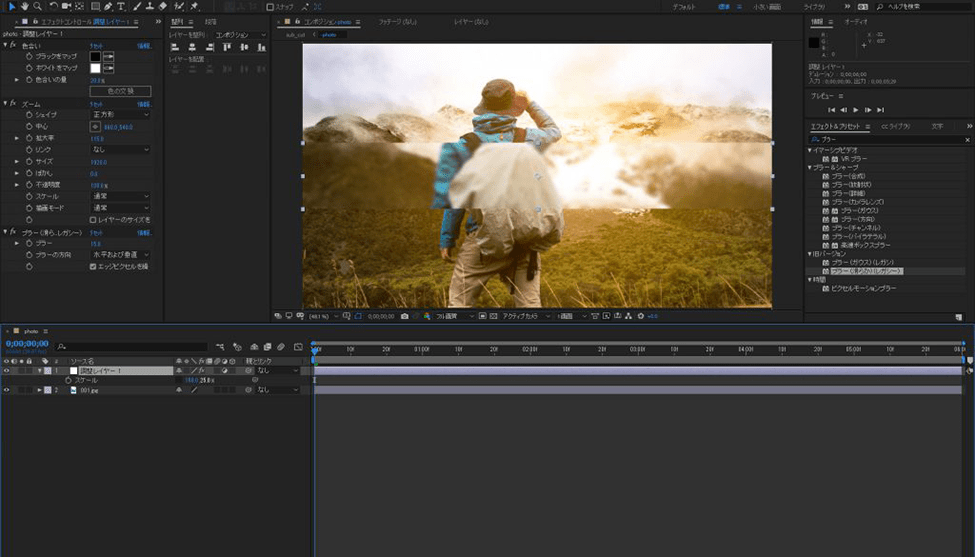Click the snapshot camera icon in viewer
The image size is (975, 557).
405,316
